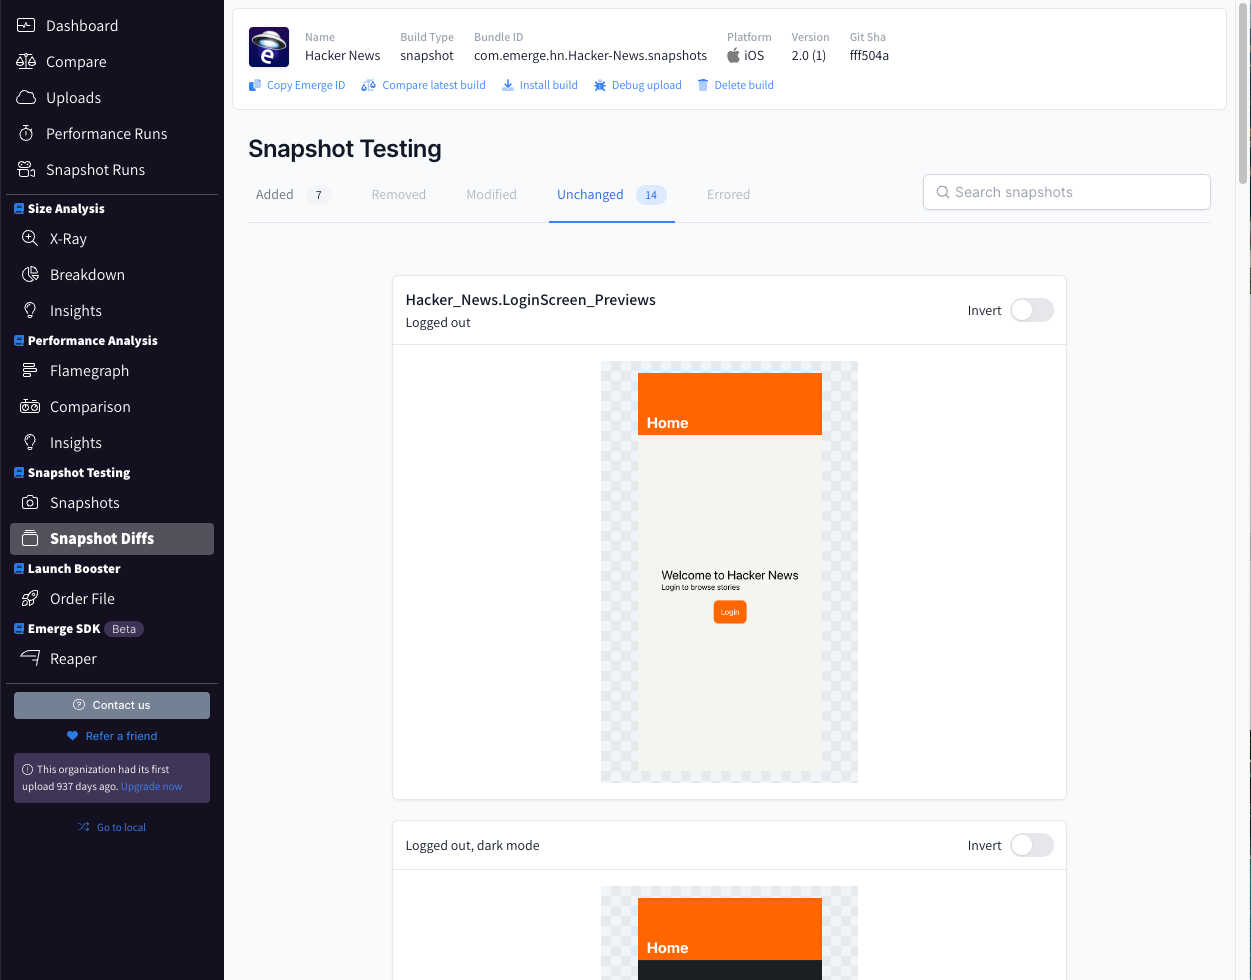The width and height of the screenshot is (1251, 980).
Task: Click the Launch Booster section header
Action: [74, 568]
